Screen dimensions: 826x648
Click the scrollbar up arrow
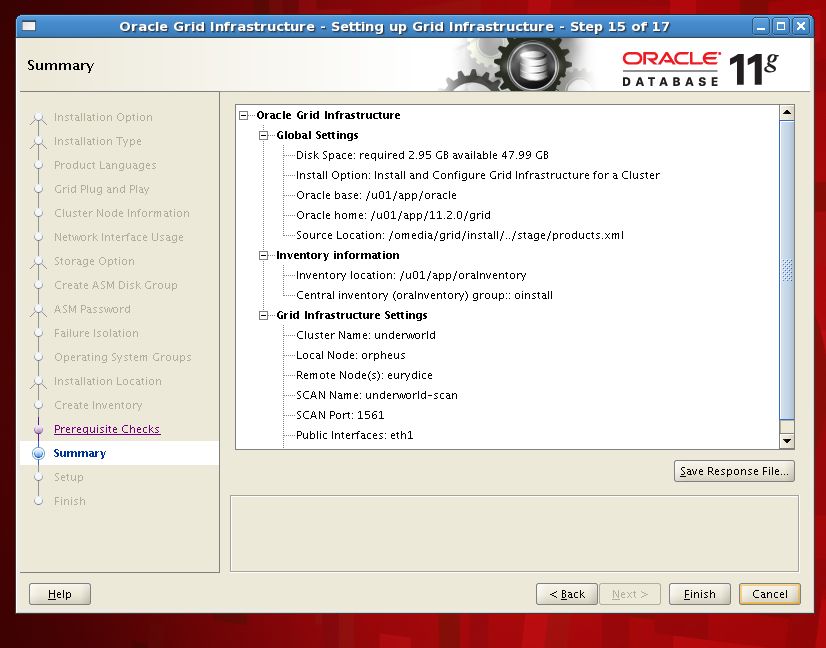(x=787, y=113)
